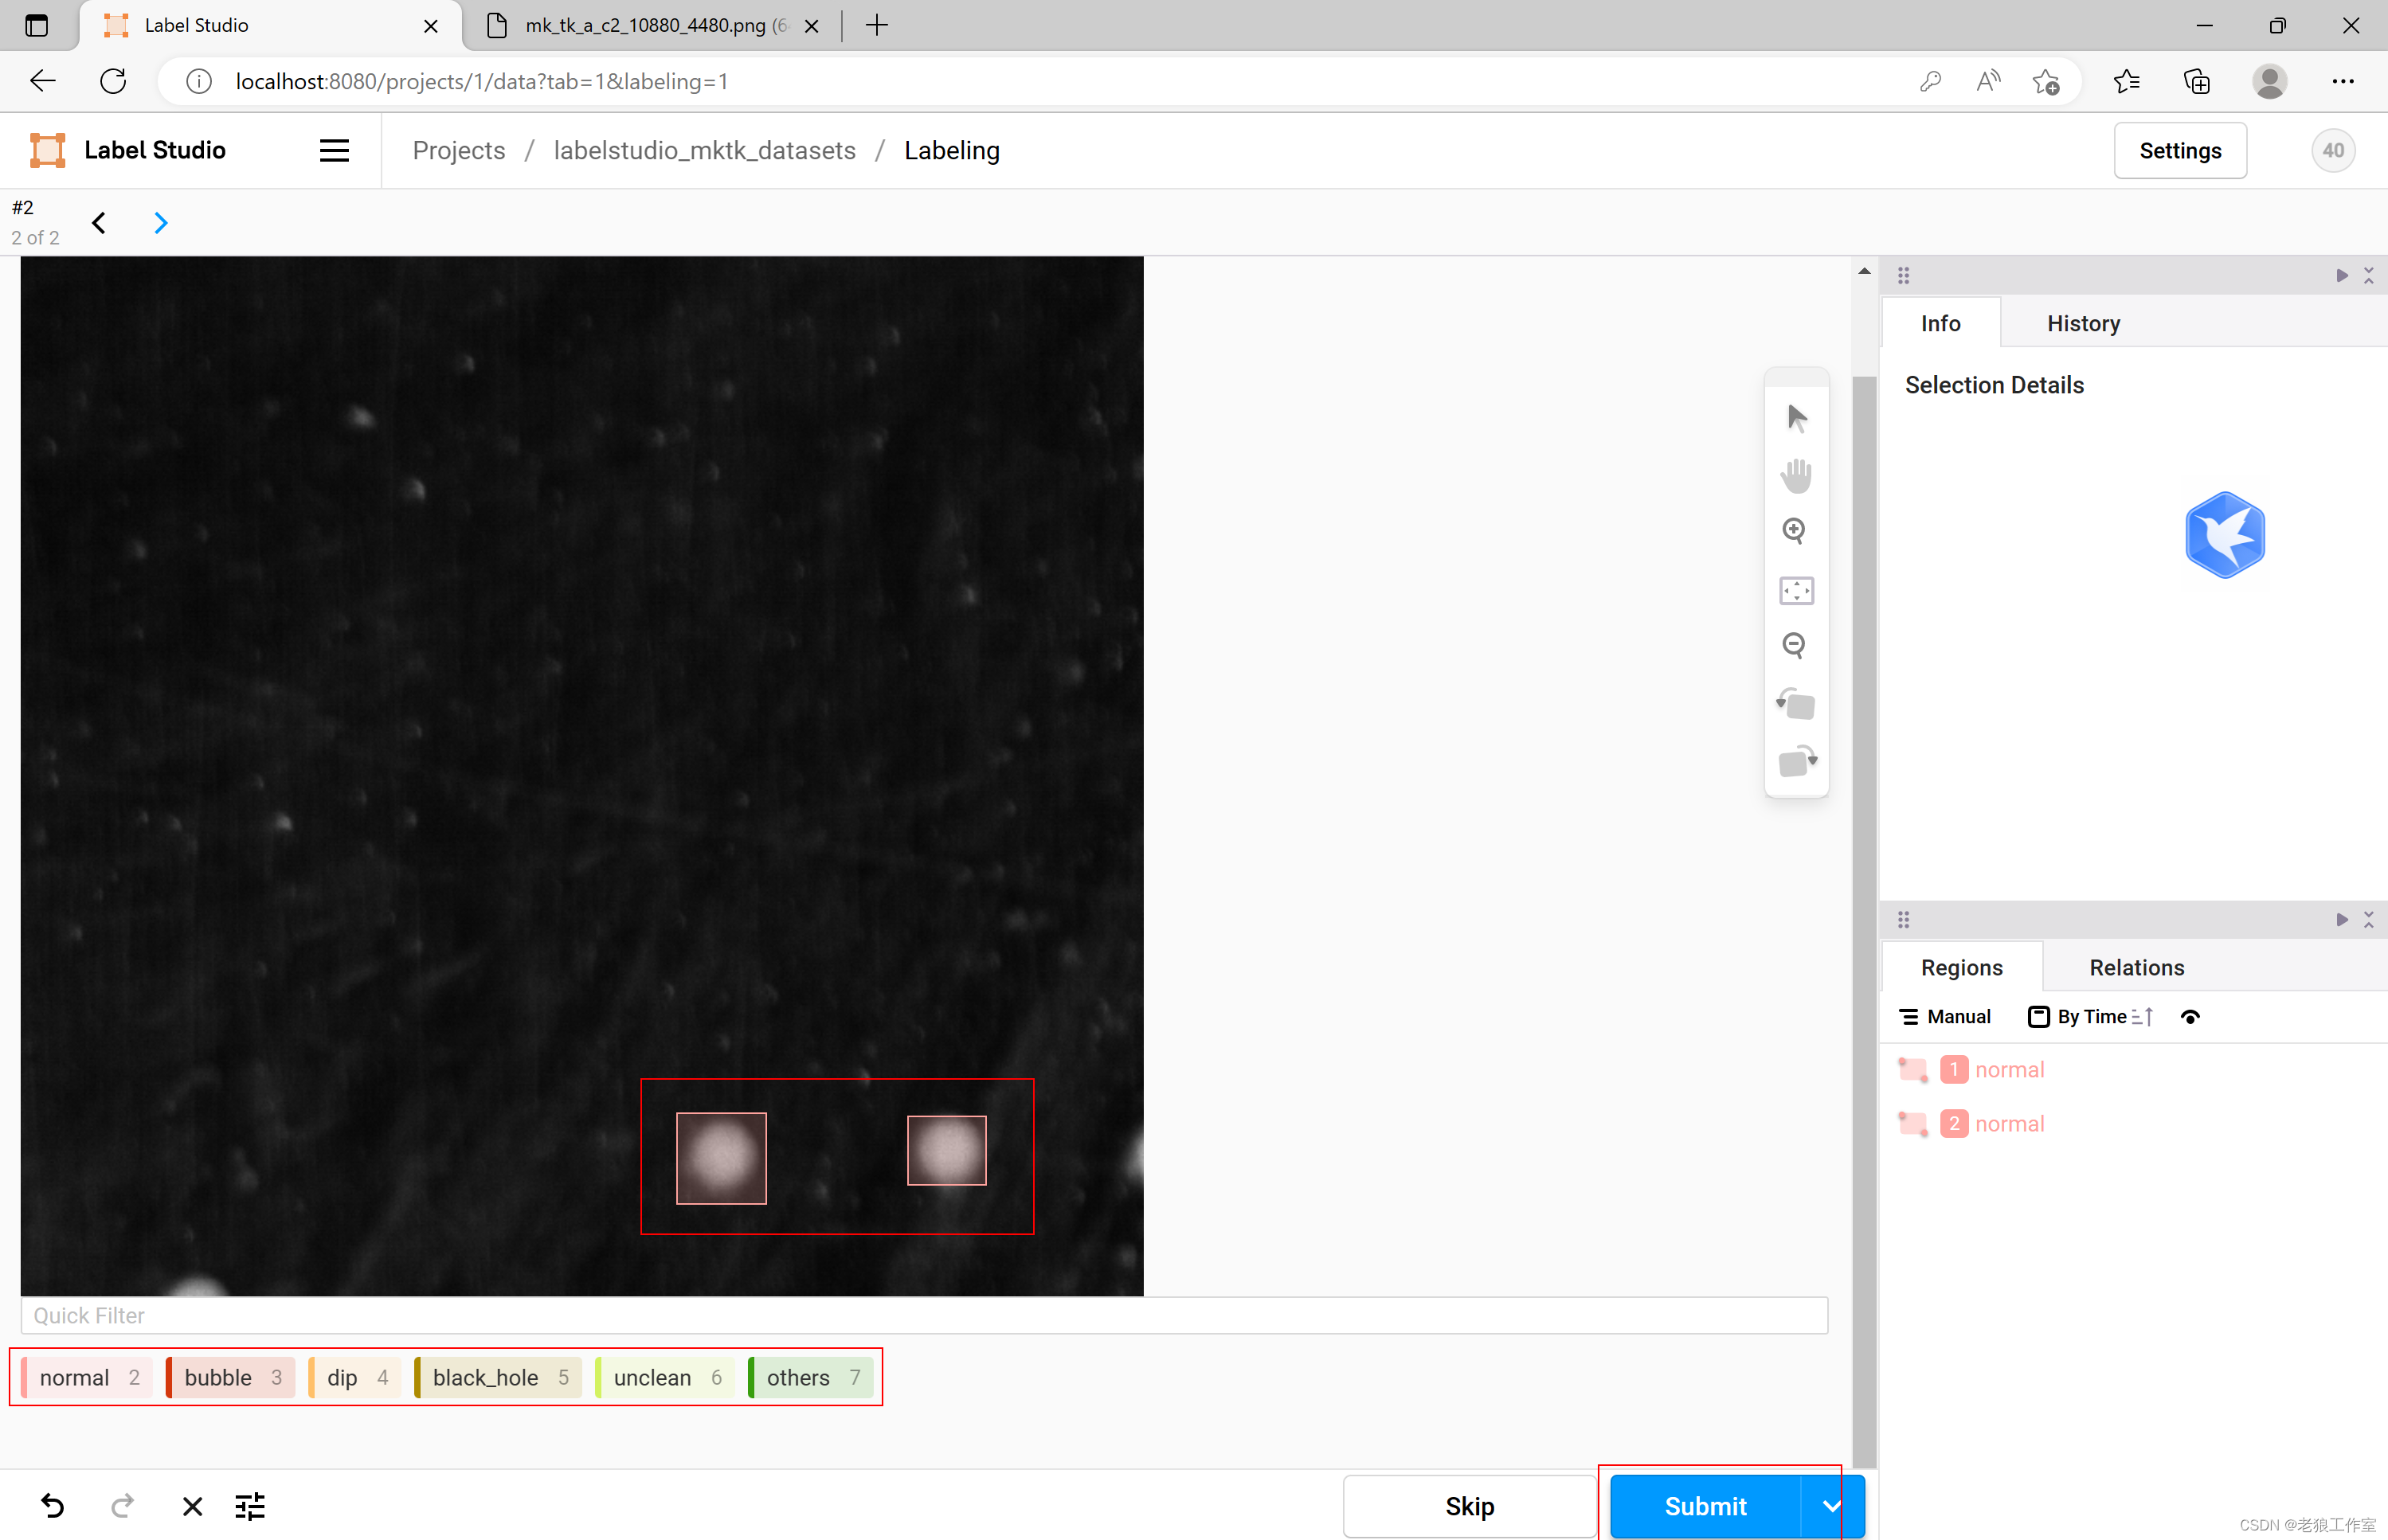Undo the last annotation action
2388x1540 pixels.
click(x=53, y=1505)
